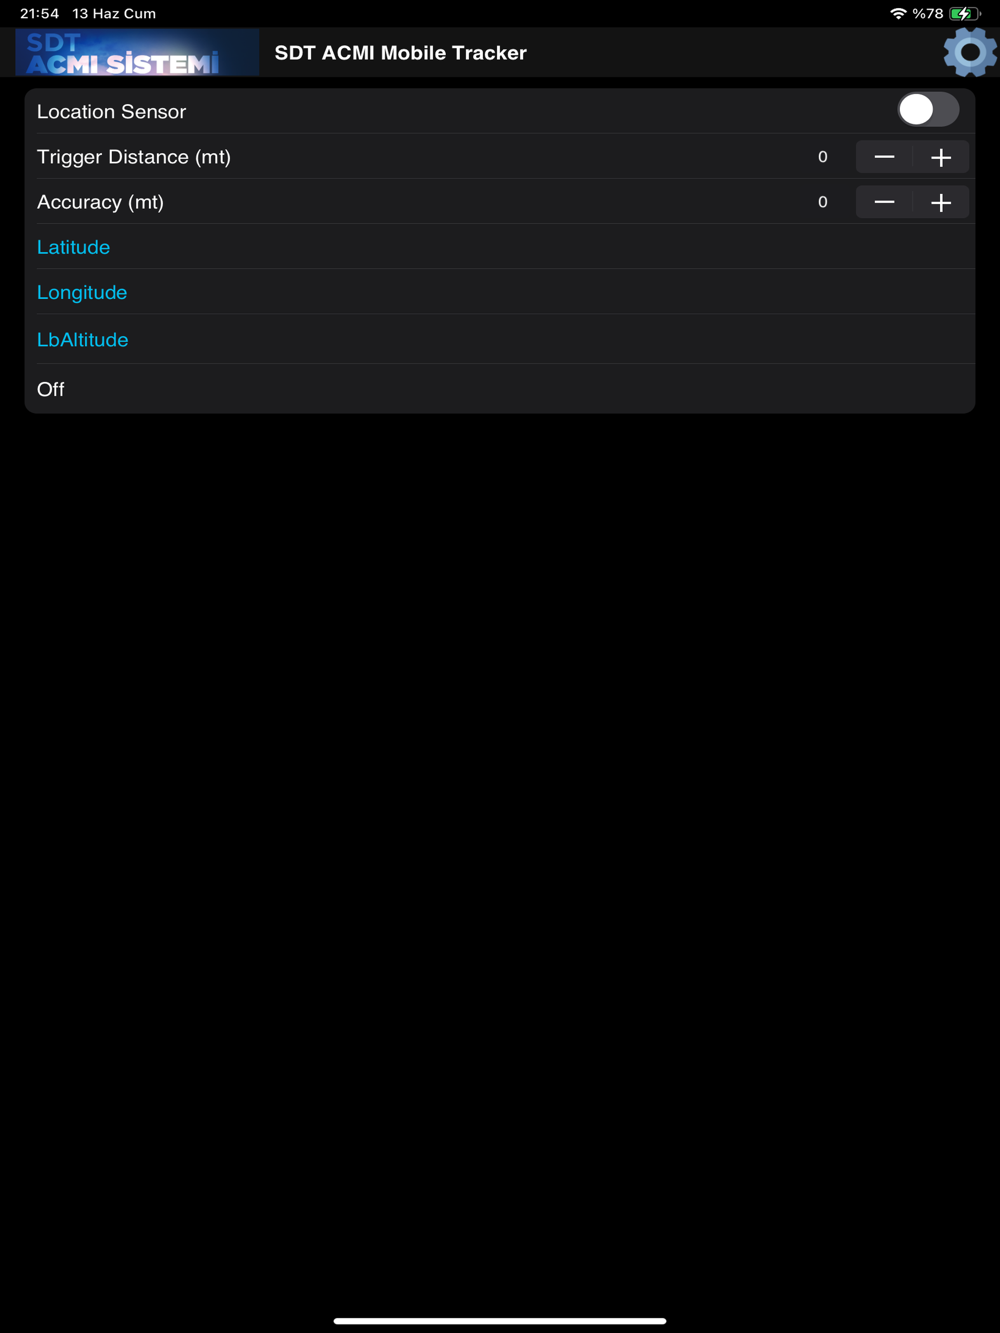Open settings with the gear icon
This screenshot has height=1333, width=1000.
point(969,52)
